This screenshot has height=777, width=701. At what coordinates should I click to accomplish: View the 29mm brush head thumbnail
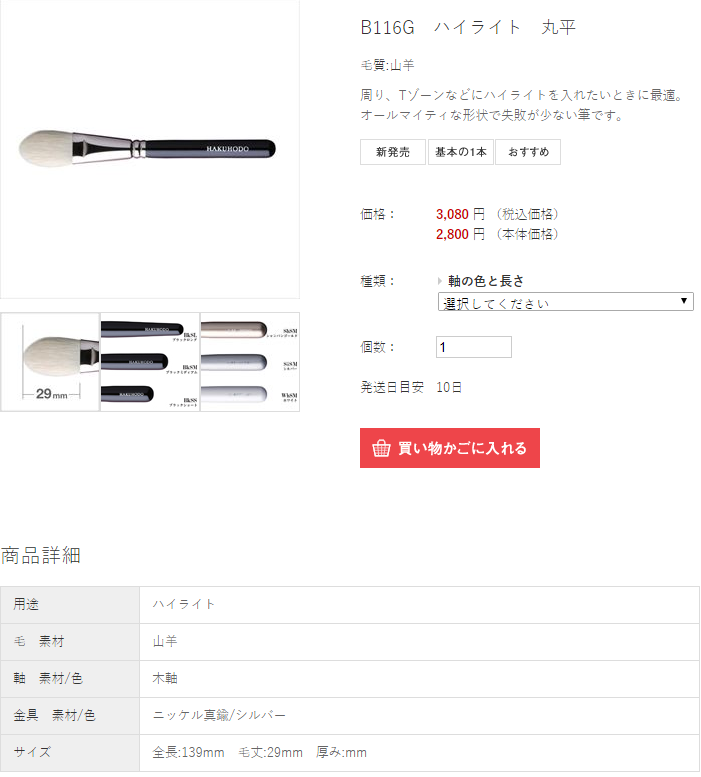50,362
